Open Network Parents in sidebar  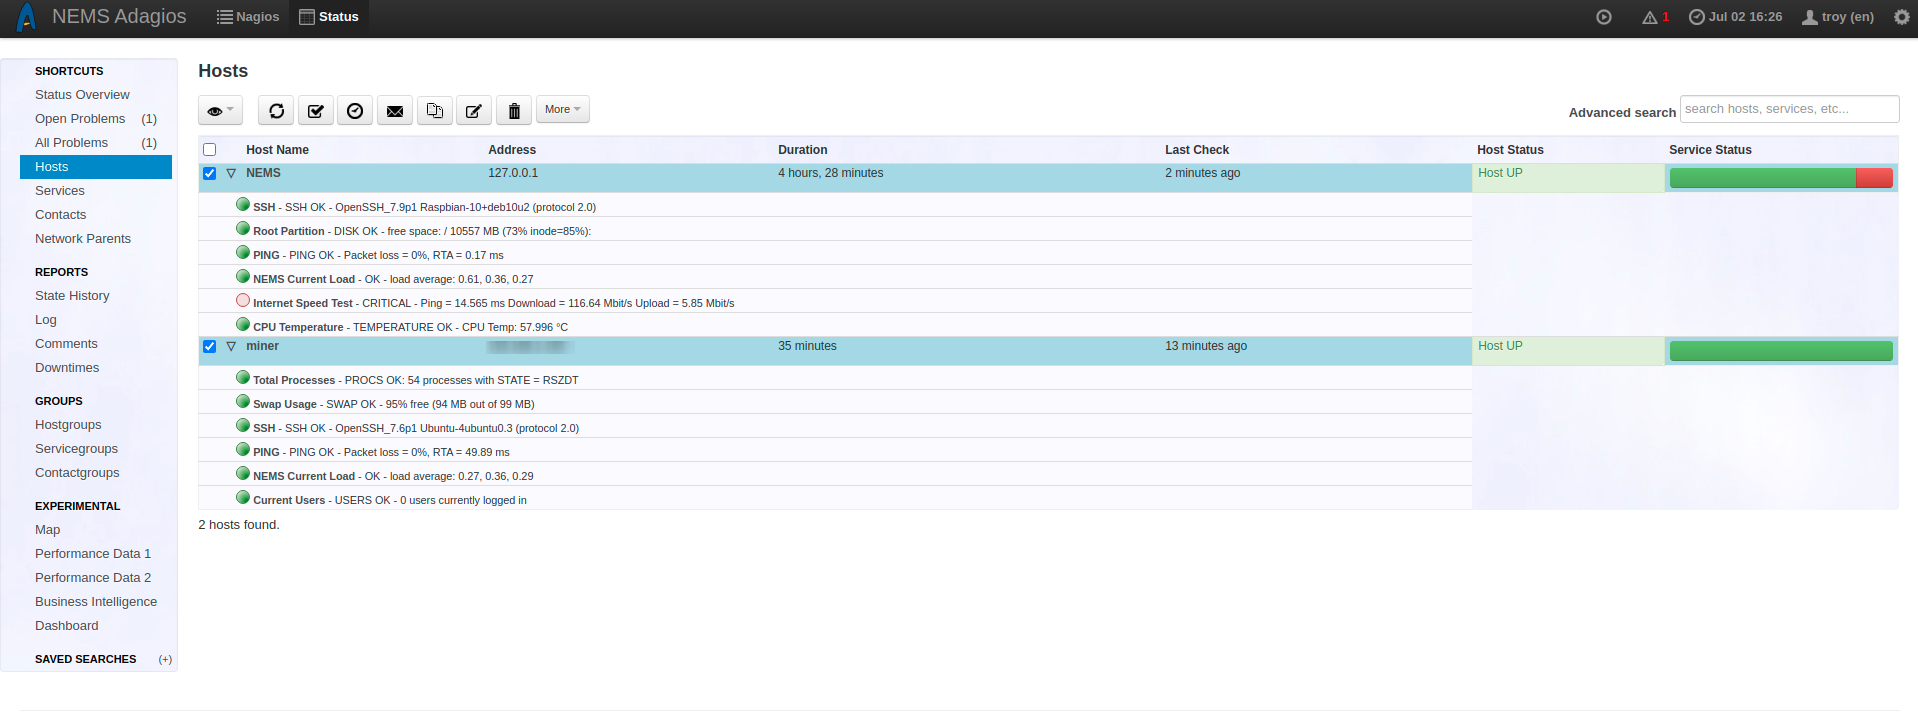tap(83, 239)
